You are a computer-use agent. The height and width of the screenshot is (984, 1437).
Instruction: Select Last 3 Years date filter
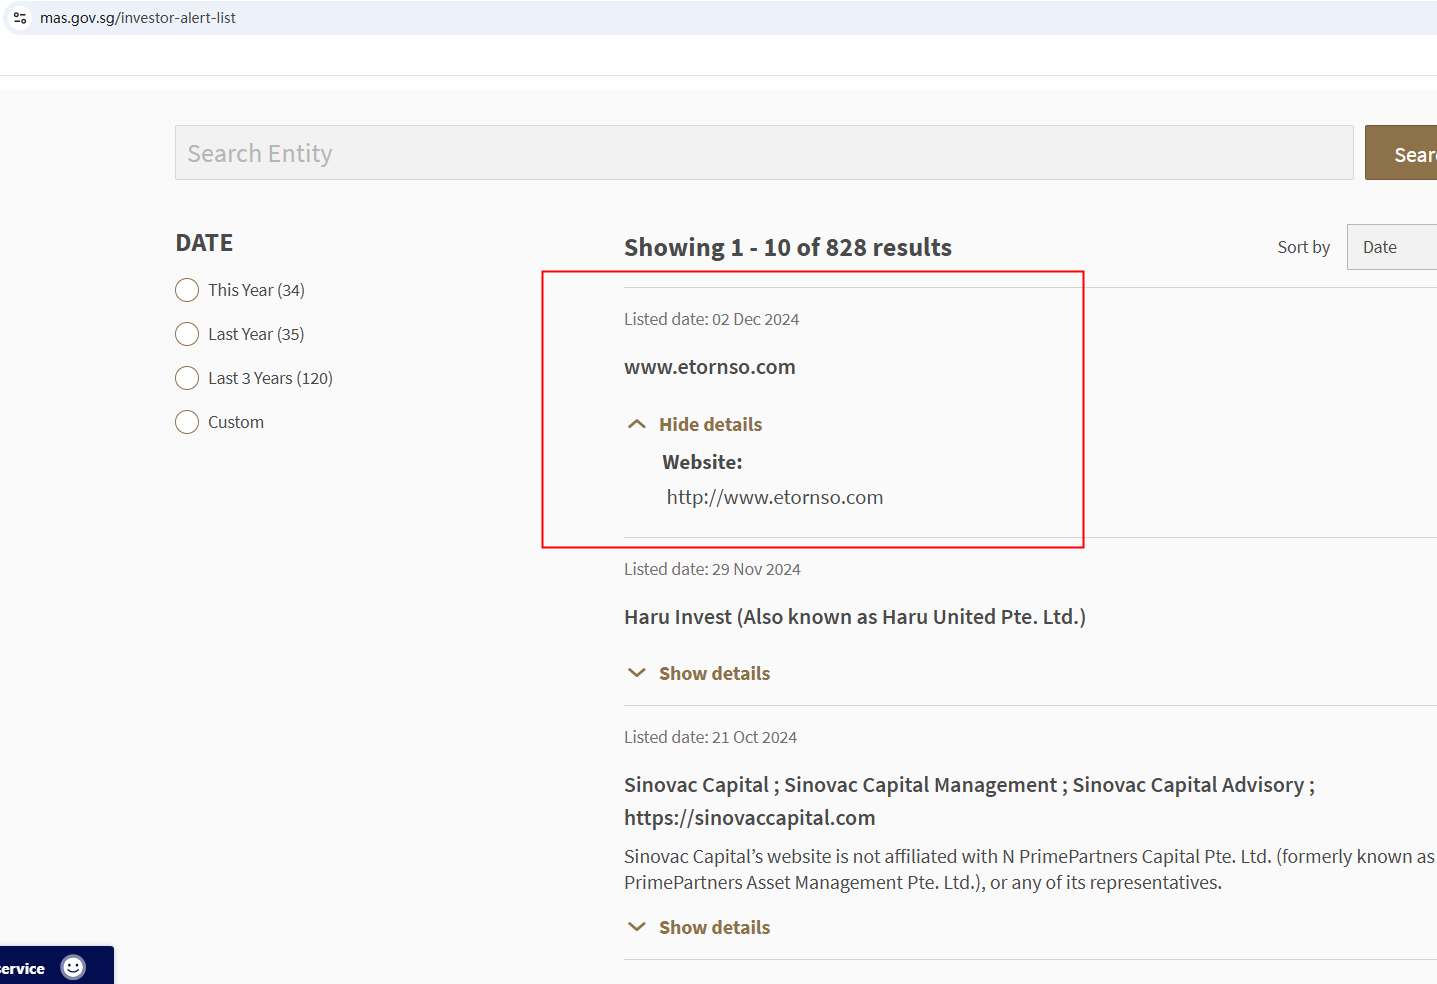click(187, 378)
